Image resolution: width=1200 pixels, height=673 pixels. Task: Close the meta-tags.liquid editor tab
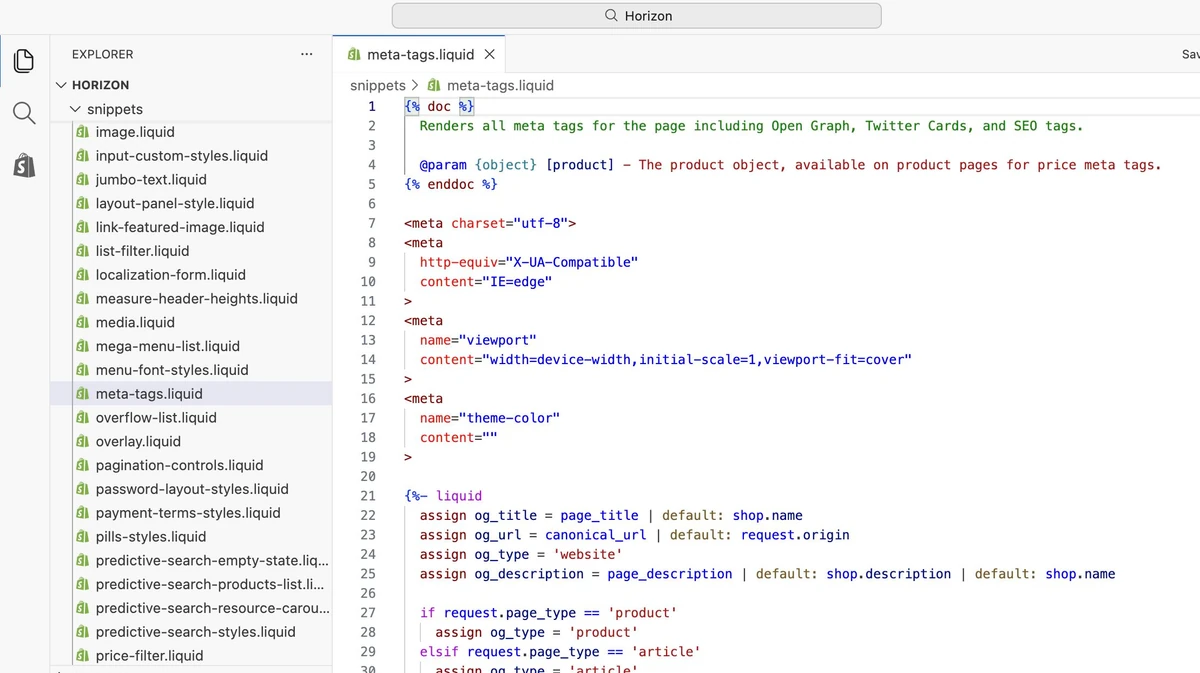tap(489, 54)
